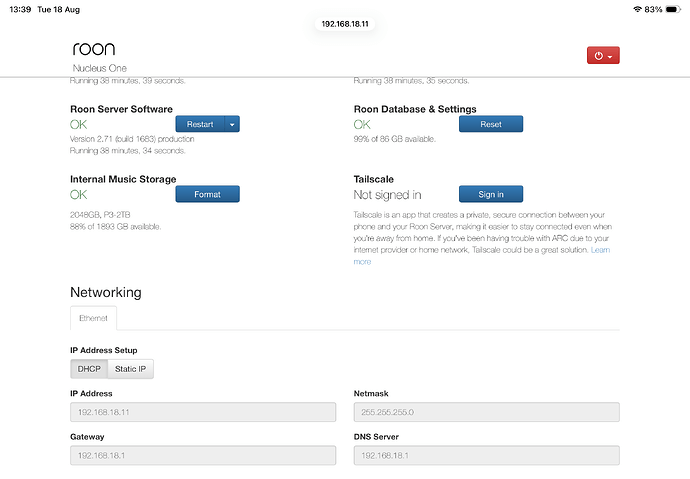Open the Tailscale Learn more link
This screenshot has height=479, width=690.
600,250
